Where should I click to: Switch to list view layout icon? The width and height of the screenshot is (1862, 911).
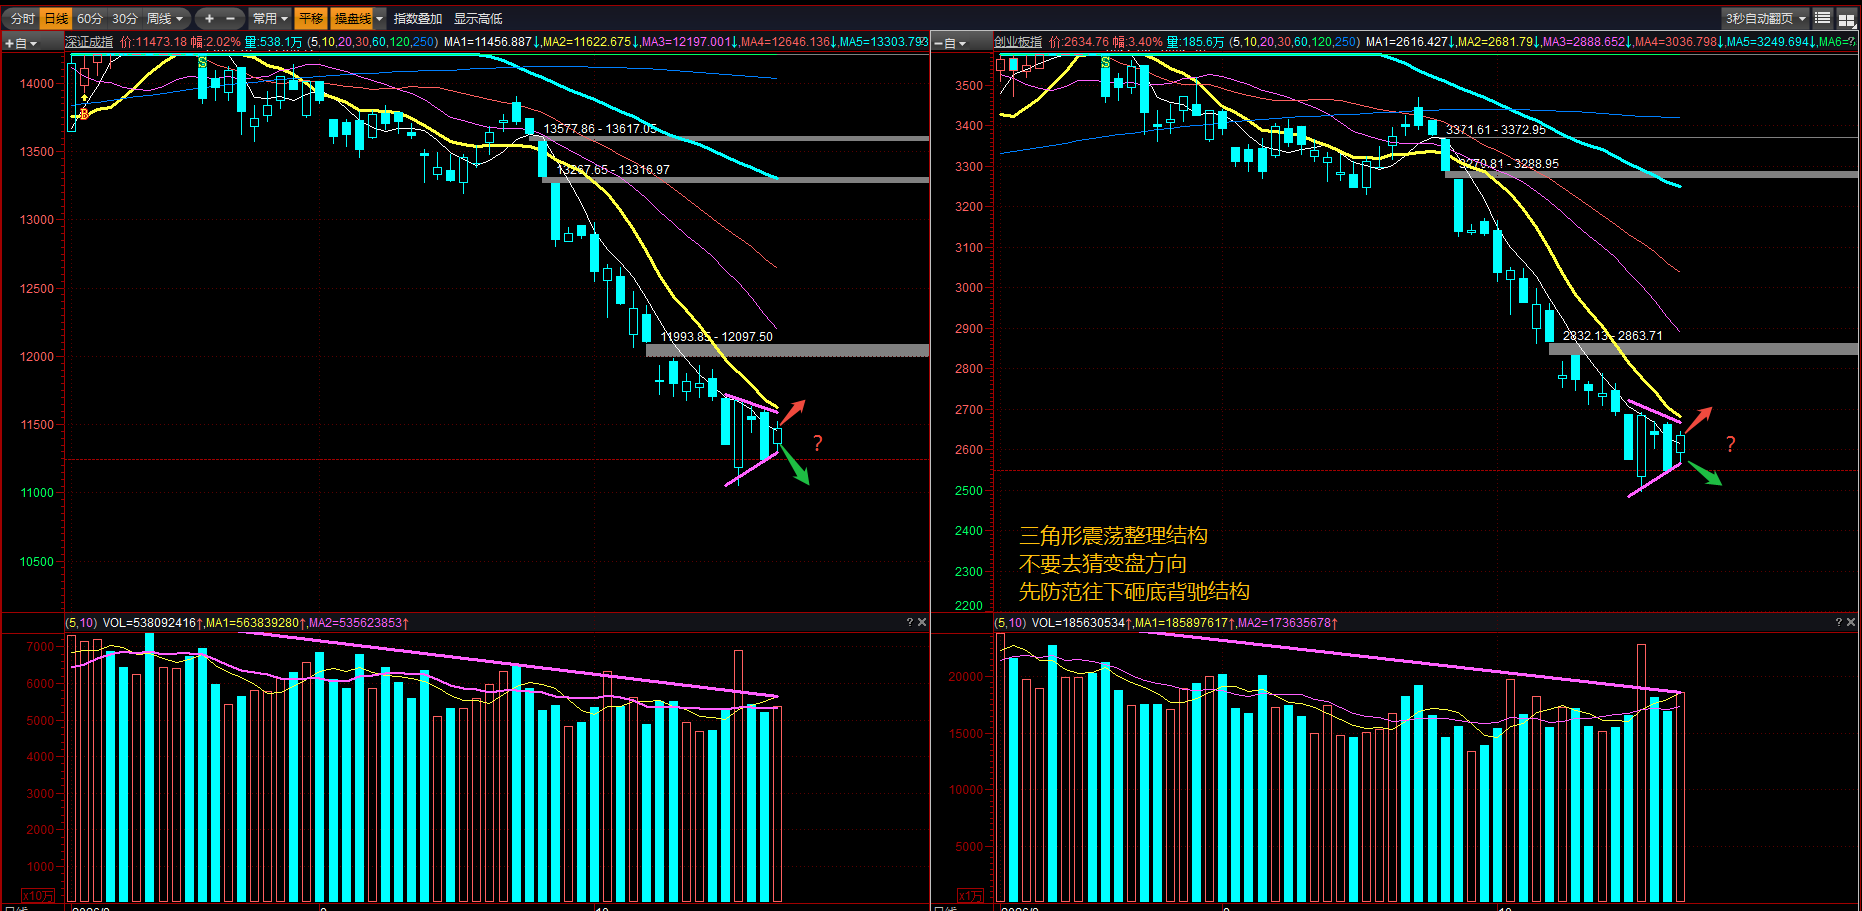(x=1823, y=18)
